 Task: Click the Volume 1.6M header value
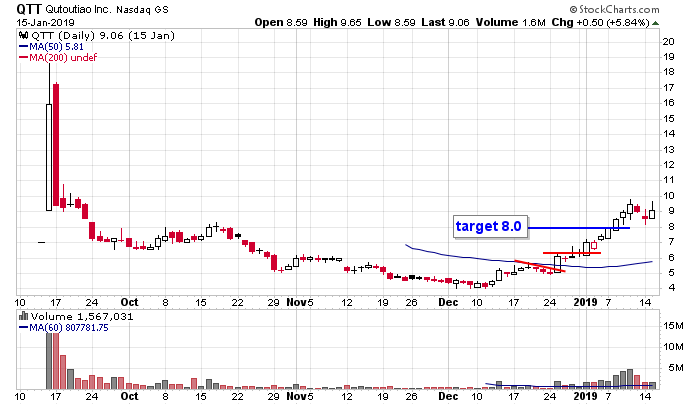point(510,22)
